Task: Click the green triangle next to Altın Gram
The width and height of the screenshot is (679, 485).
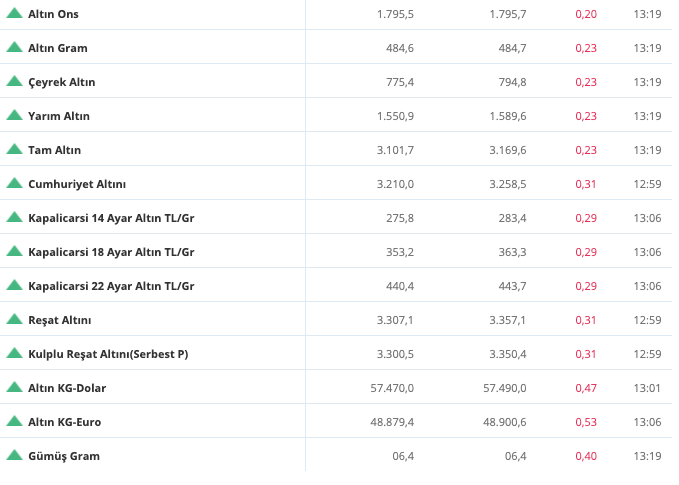Action: click(x=14, y=47)
